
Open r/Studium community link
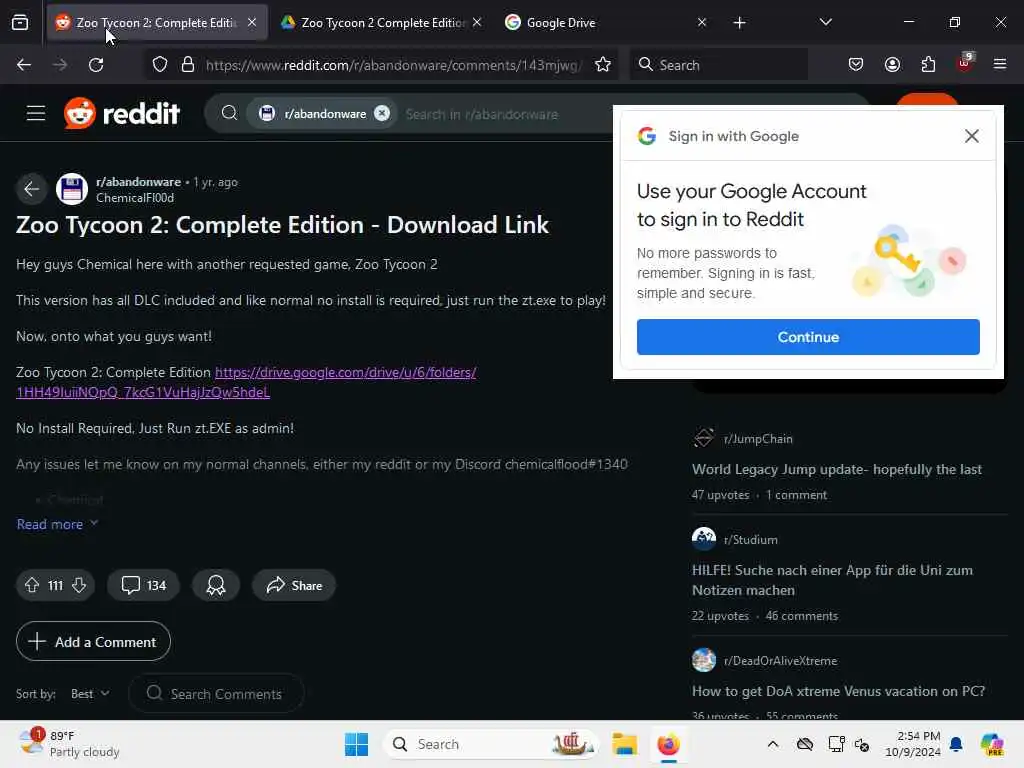point(750,539)
